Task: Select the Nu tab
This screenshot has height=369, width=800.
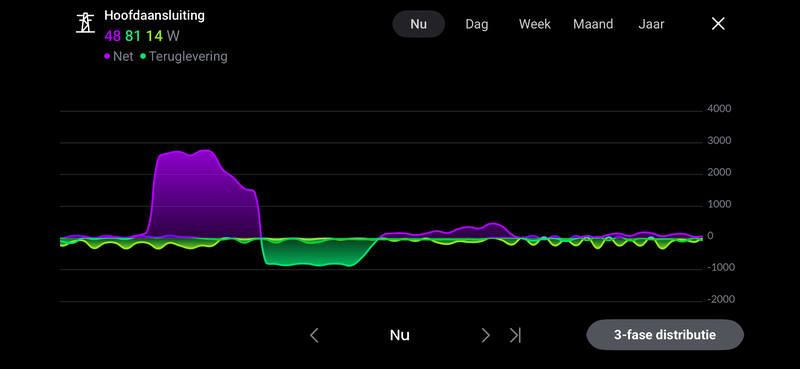Action: (418, 24)
